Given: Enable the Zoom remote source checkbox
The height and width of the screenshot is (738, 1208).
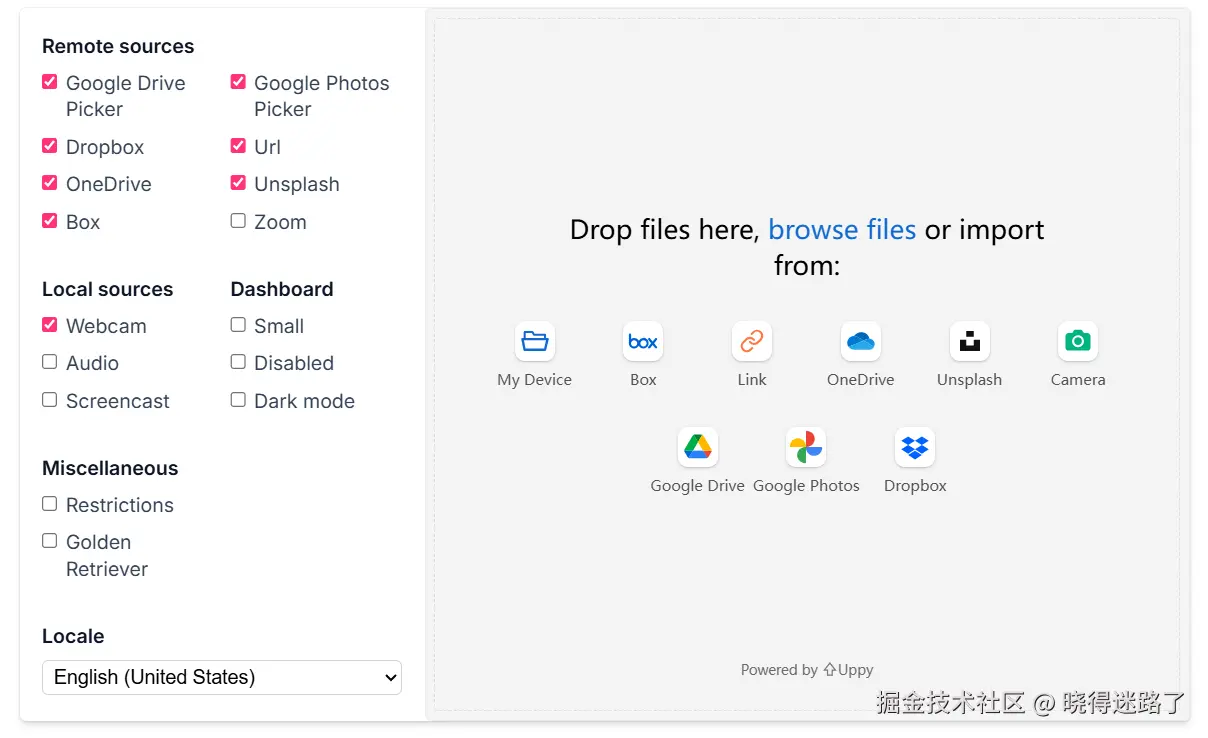Looking at the screenshot, I should click(238, 221).
